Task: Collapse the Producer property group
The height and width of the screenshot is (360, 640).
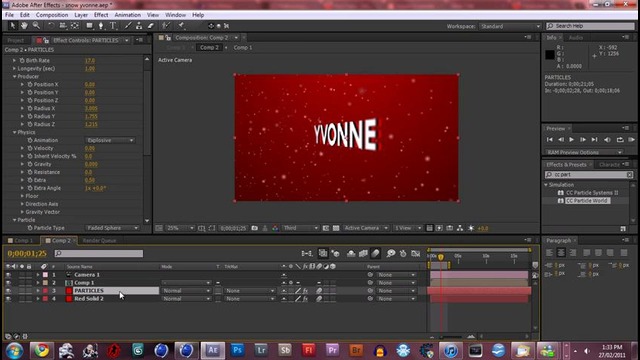Action: pyautogui.click(x=15, y=76)
